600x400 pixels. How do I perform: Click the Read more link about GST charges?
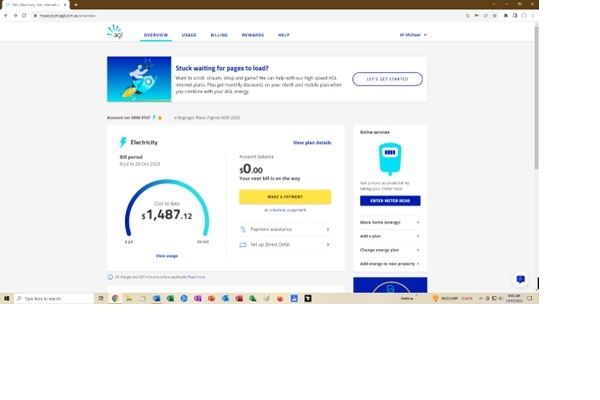click(196, 277)
